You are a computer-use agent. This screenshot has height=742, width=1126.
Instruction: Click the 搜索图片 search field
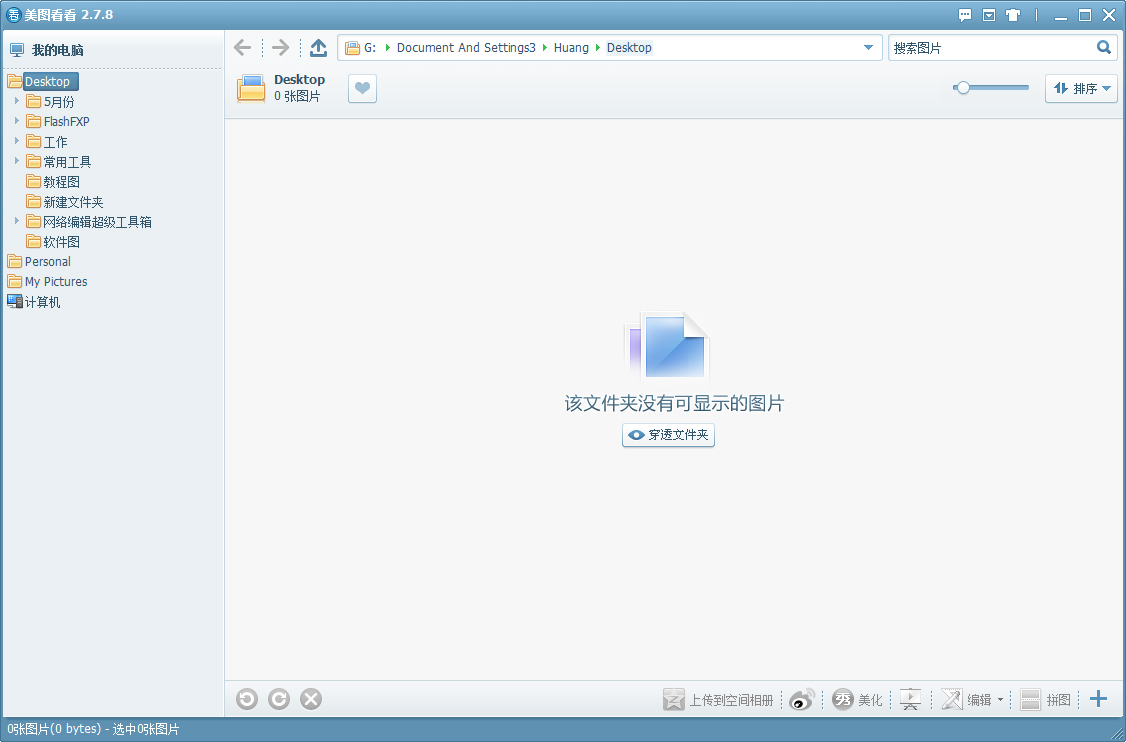pyautogui.click(x=991, y=47)
